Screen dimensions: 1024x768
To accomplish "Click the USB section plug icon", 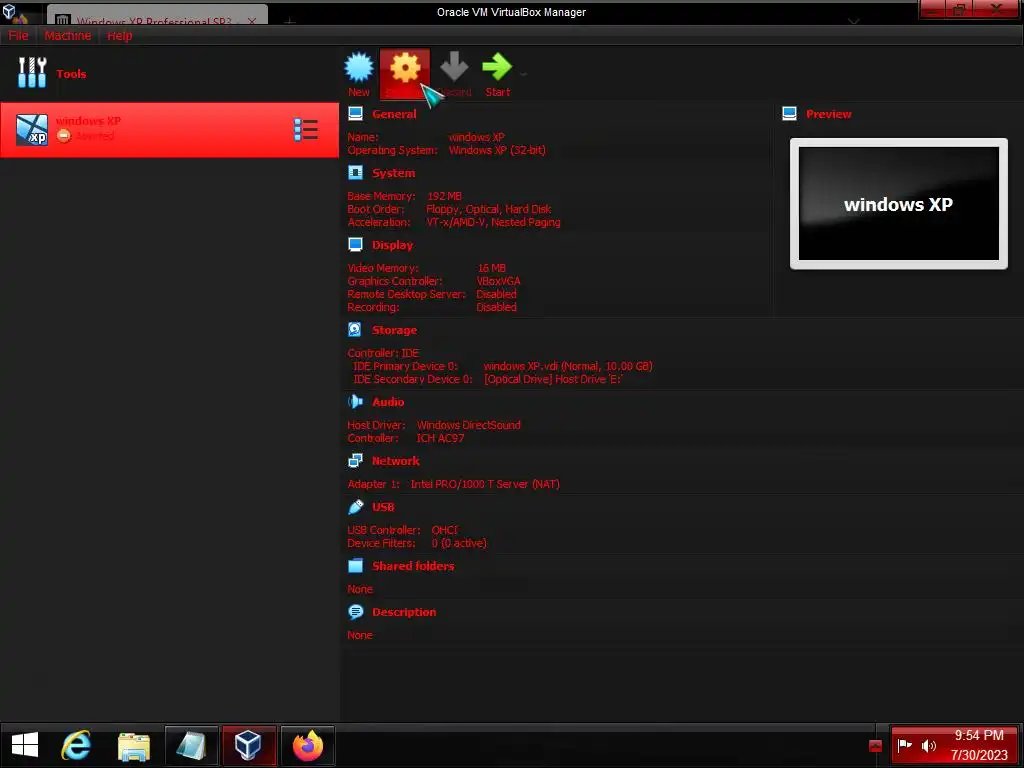I will (x=355, y=507).
